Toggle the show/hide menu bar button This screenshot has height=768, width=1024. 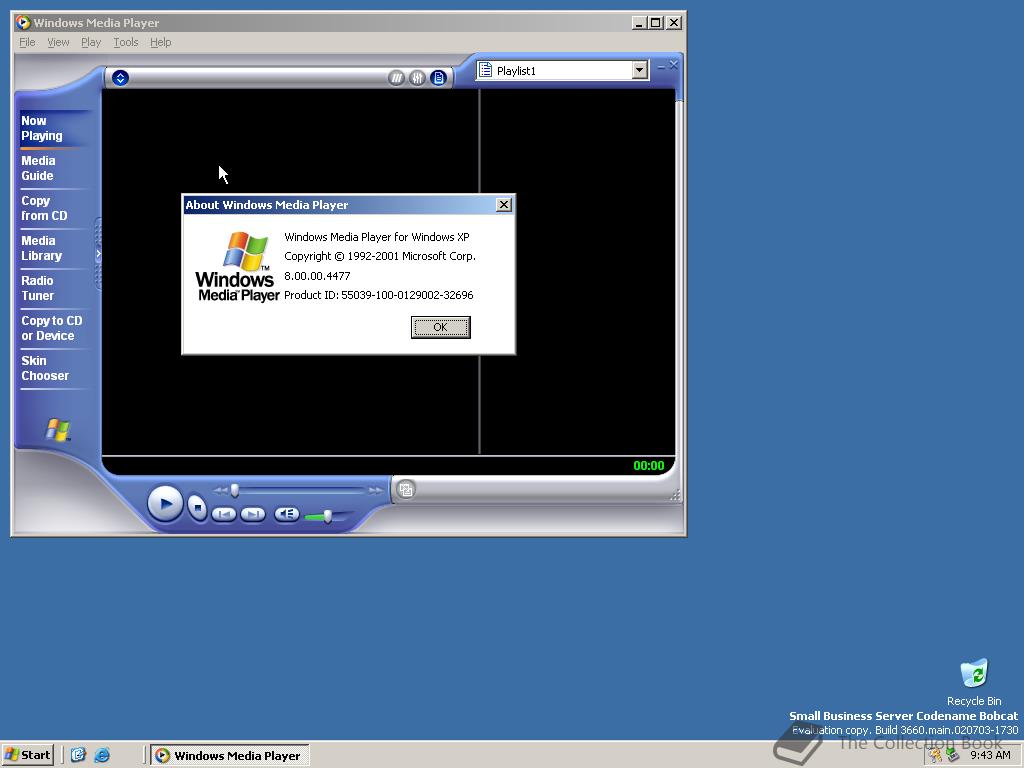pyautogui.click(x=120, y=78)
